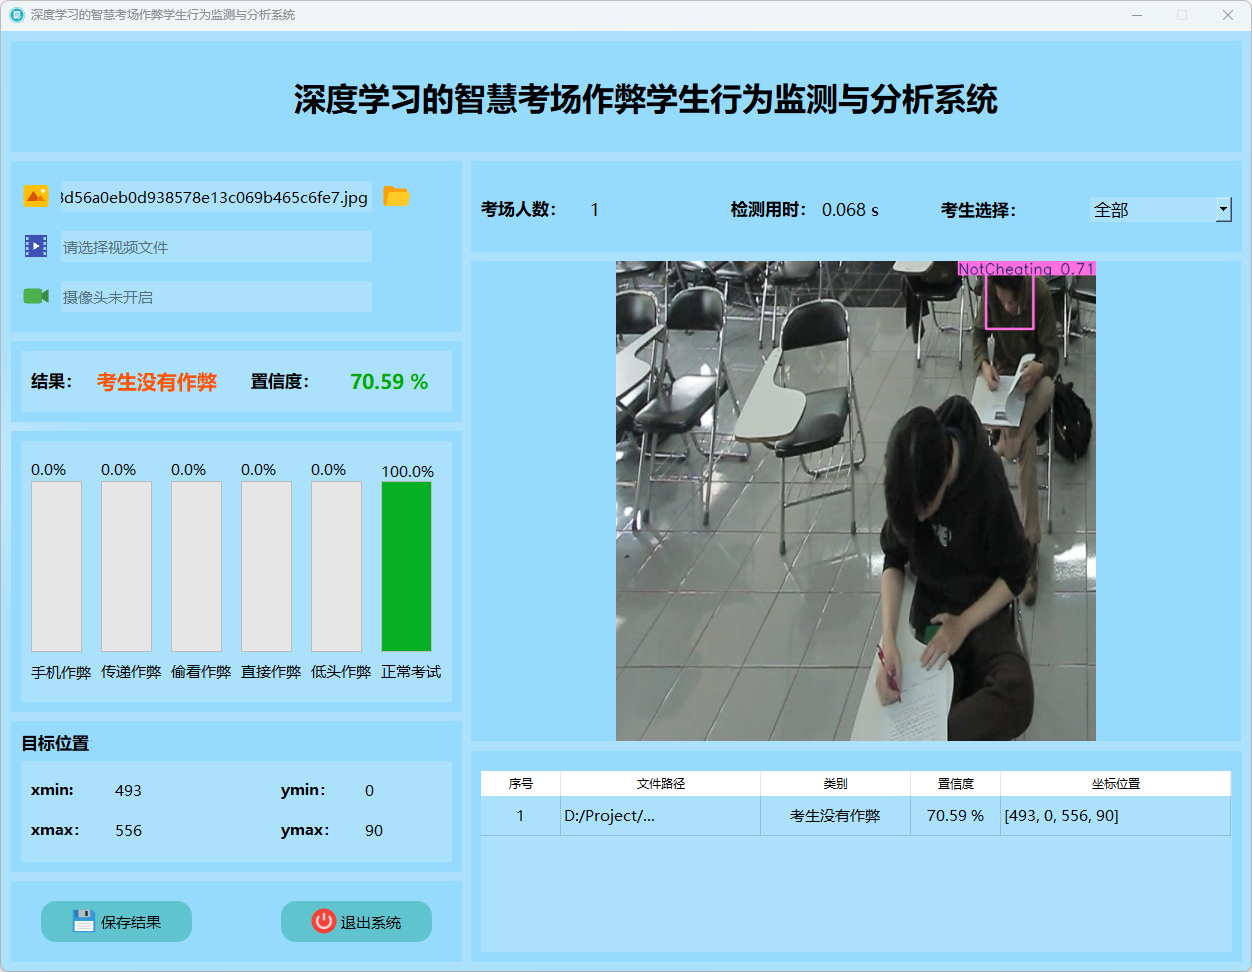Click the app icon in title bar
The image size is (1252, 972).
(x=16, y=15)
